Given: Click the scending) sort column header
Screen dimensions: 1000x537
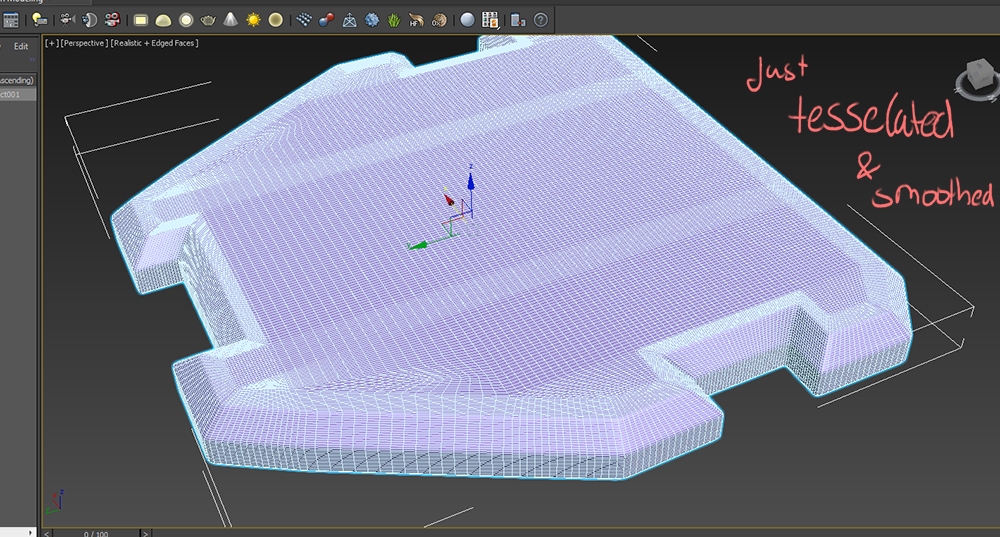Looking at the screenshot, I should tap(18, 80).
